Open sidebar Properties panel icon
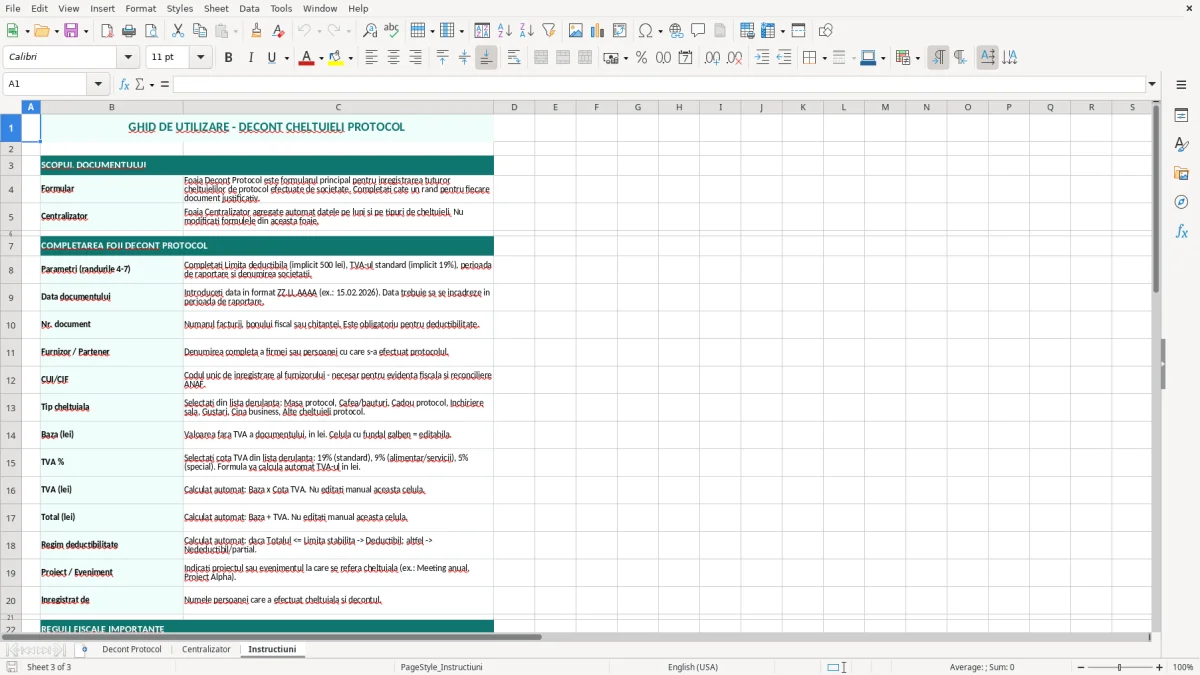Viewport: 1200px width, 675px height. tap(1181, 116)
